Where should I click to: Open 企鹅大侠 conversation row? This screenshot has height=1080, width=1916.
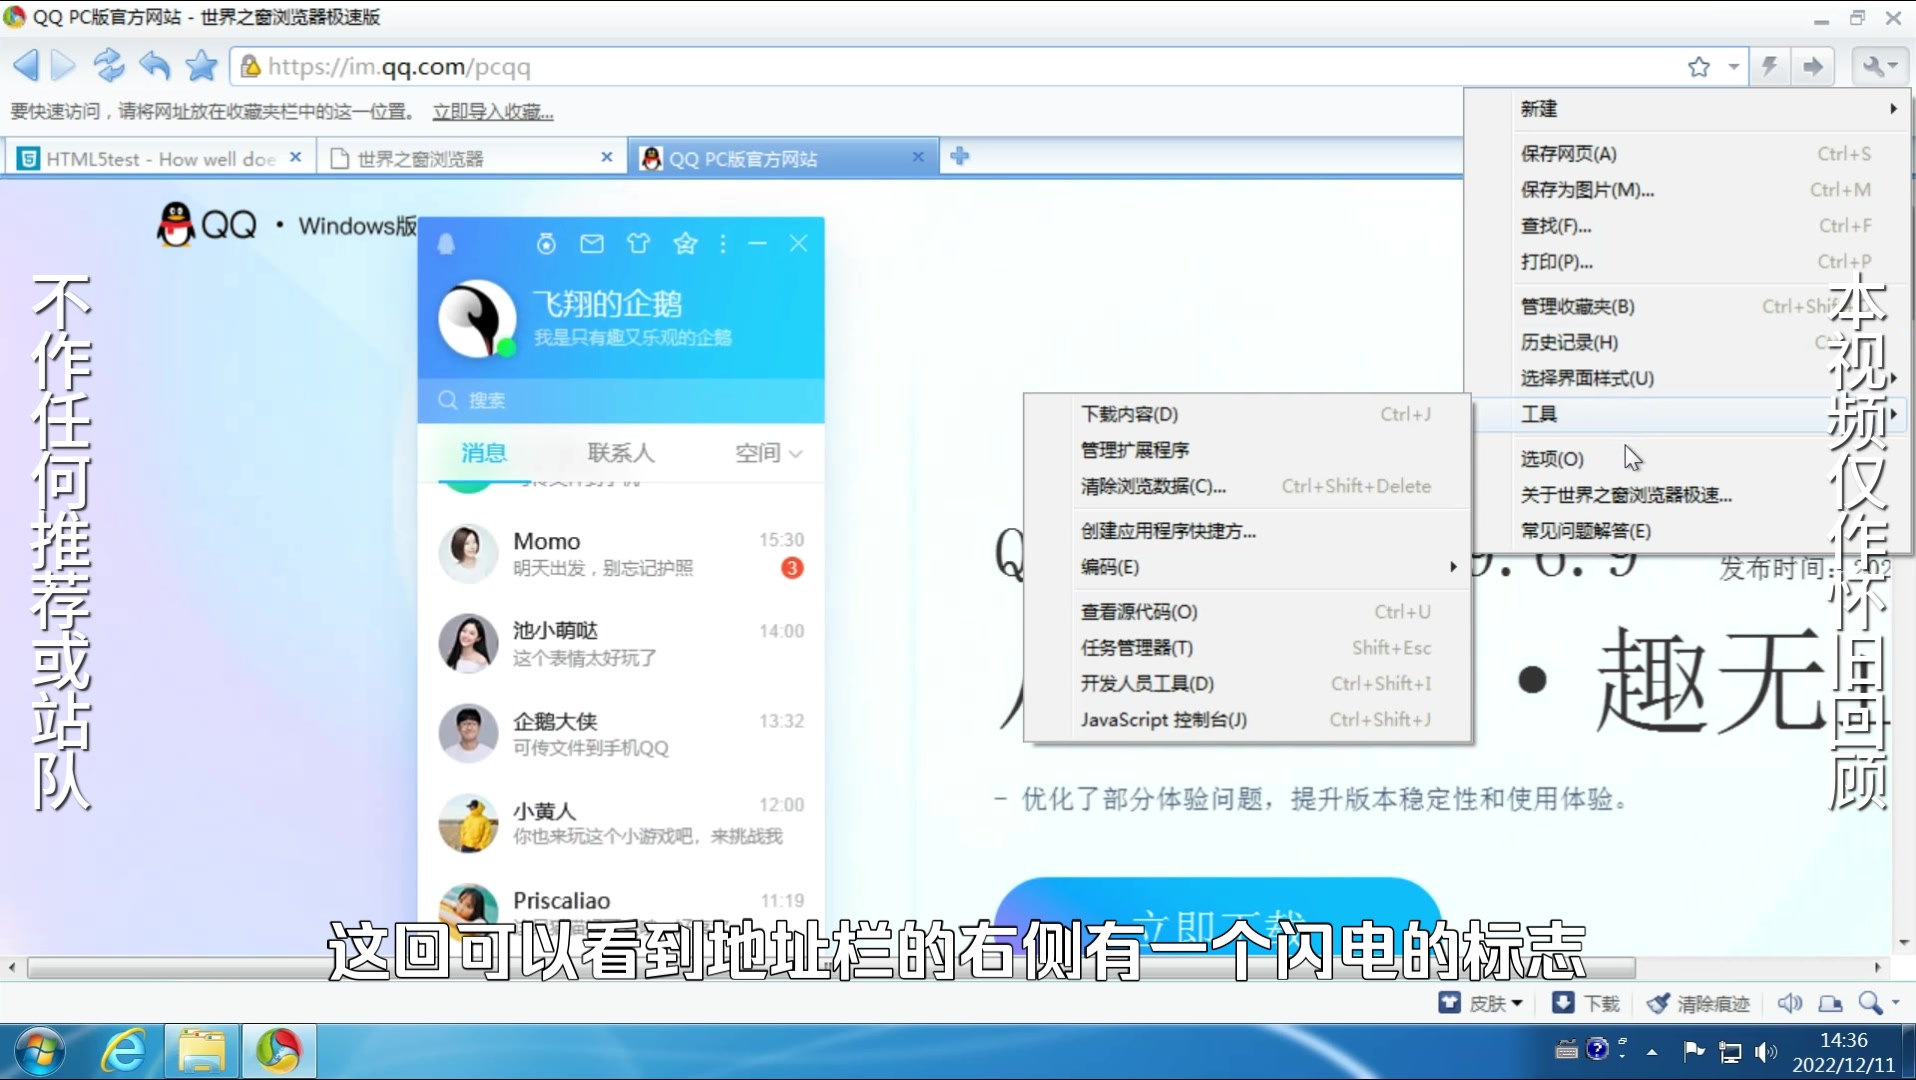[621, 733]
